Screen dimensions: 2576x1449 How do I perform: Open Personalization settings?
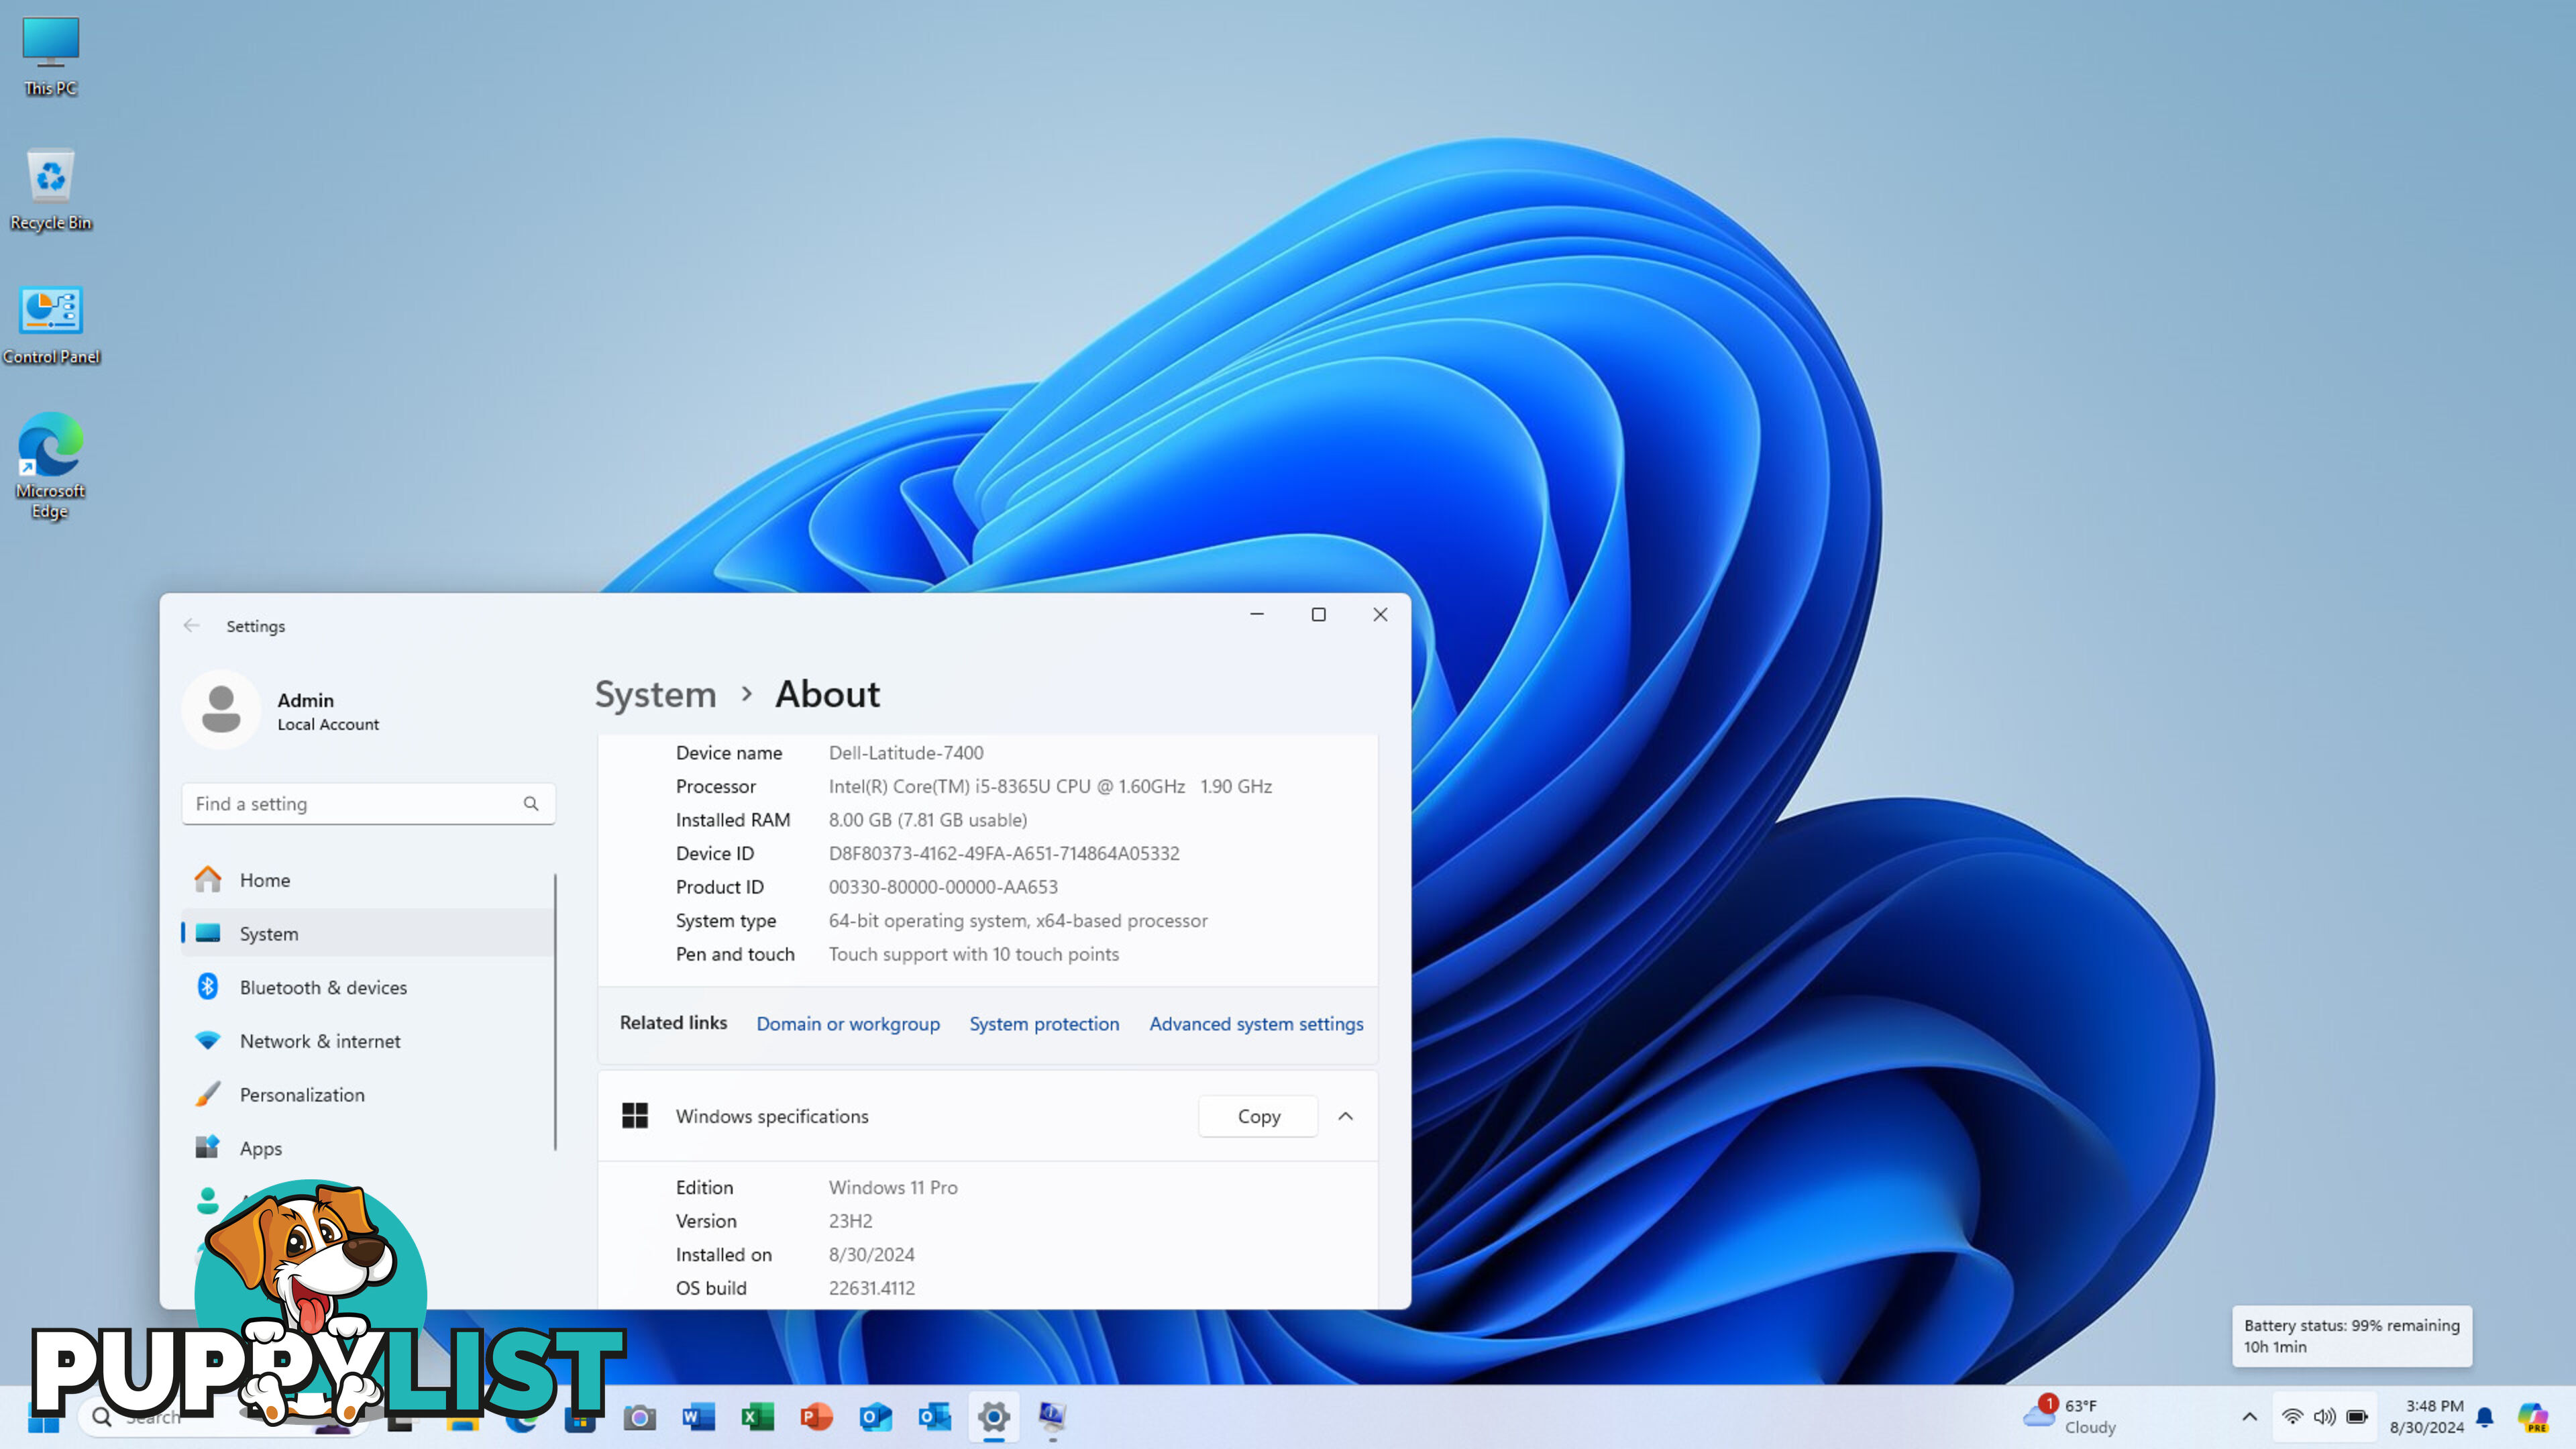click(367, 1095)
